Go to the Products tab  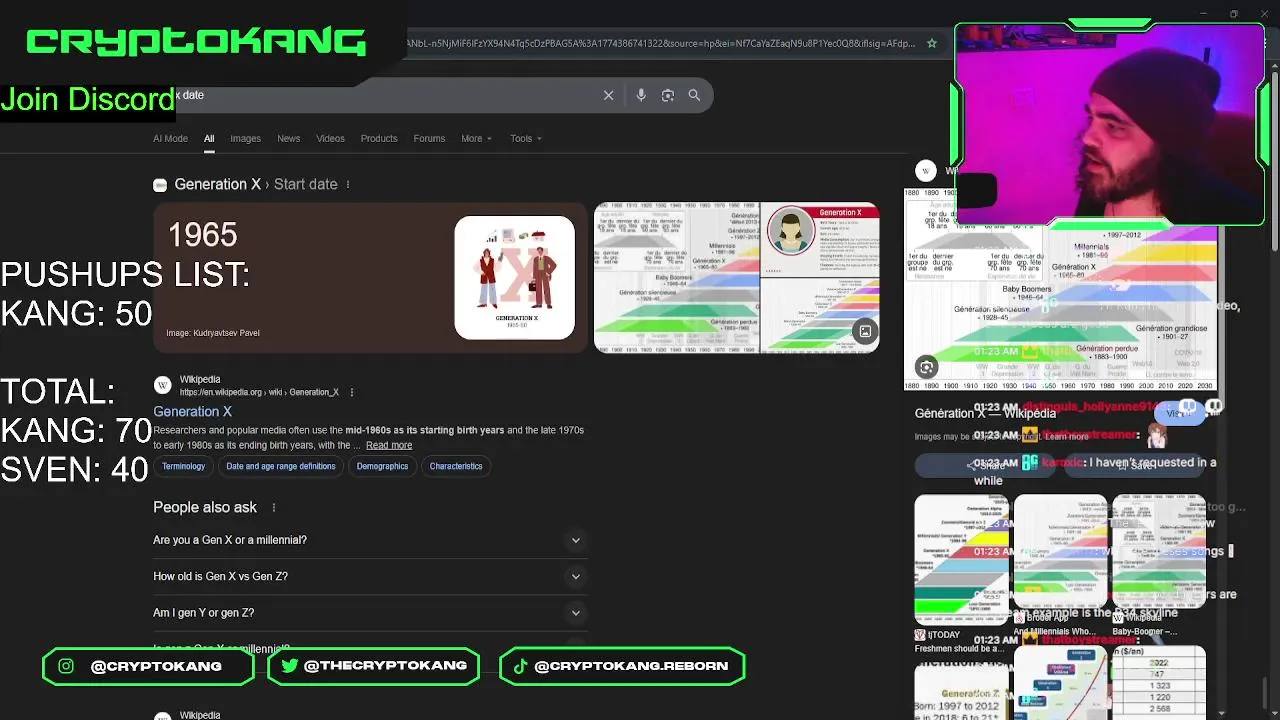coord(379,139)
